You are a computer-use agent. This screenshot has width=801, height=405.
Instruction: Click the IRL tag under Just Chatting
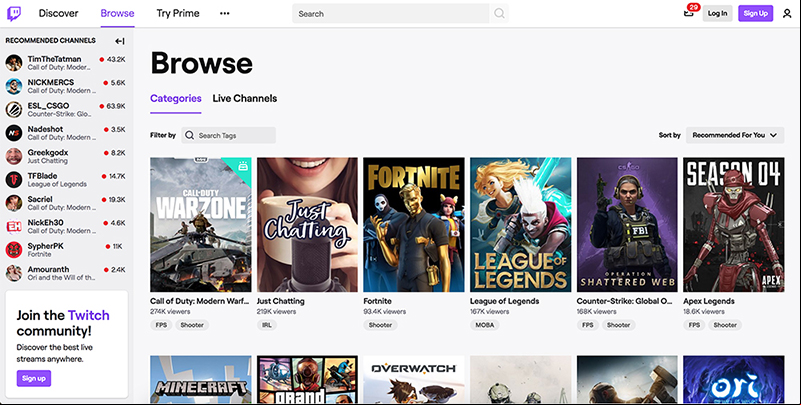pos(267,325)
